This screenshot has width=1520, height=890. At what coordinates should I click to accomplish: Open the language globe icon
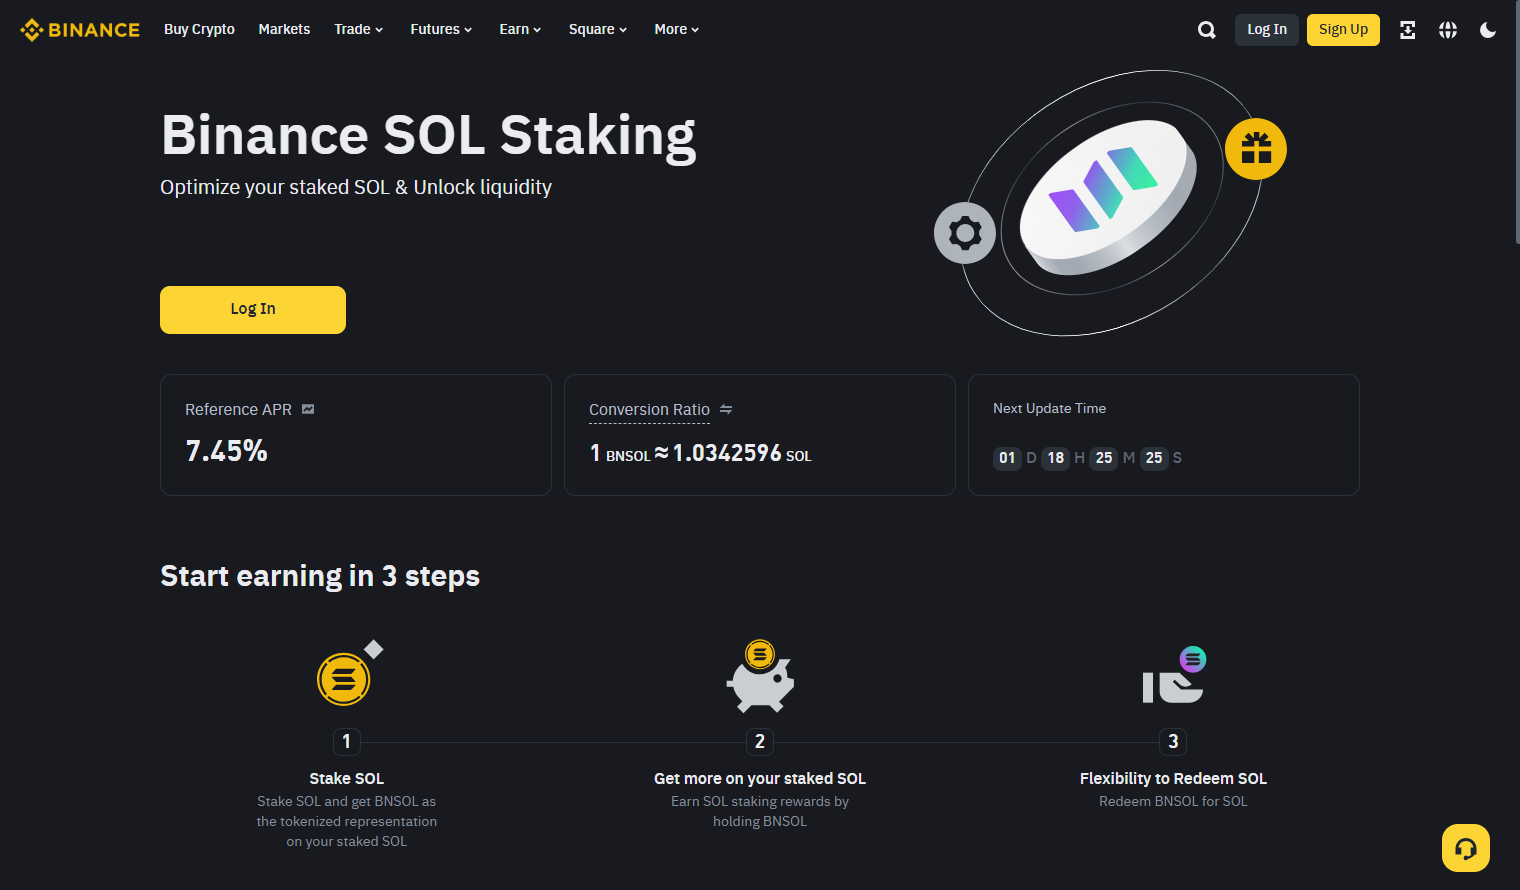(x=1448, y=30)
